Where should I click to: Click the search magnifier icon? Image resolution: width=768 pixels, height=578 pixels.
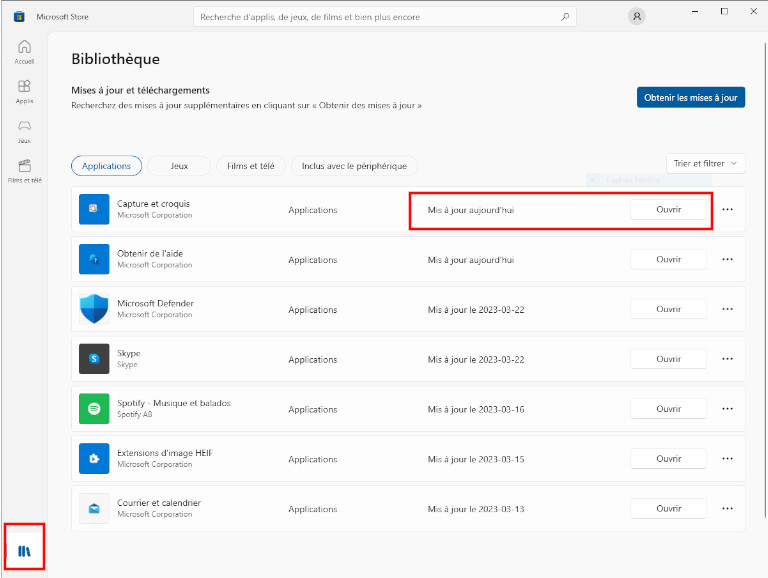565,17
